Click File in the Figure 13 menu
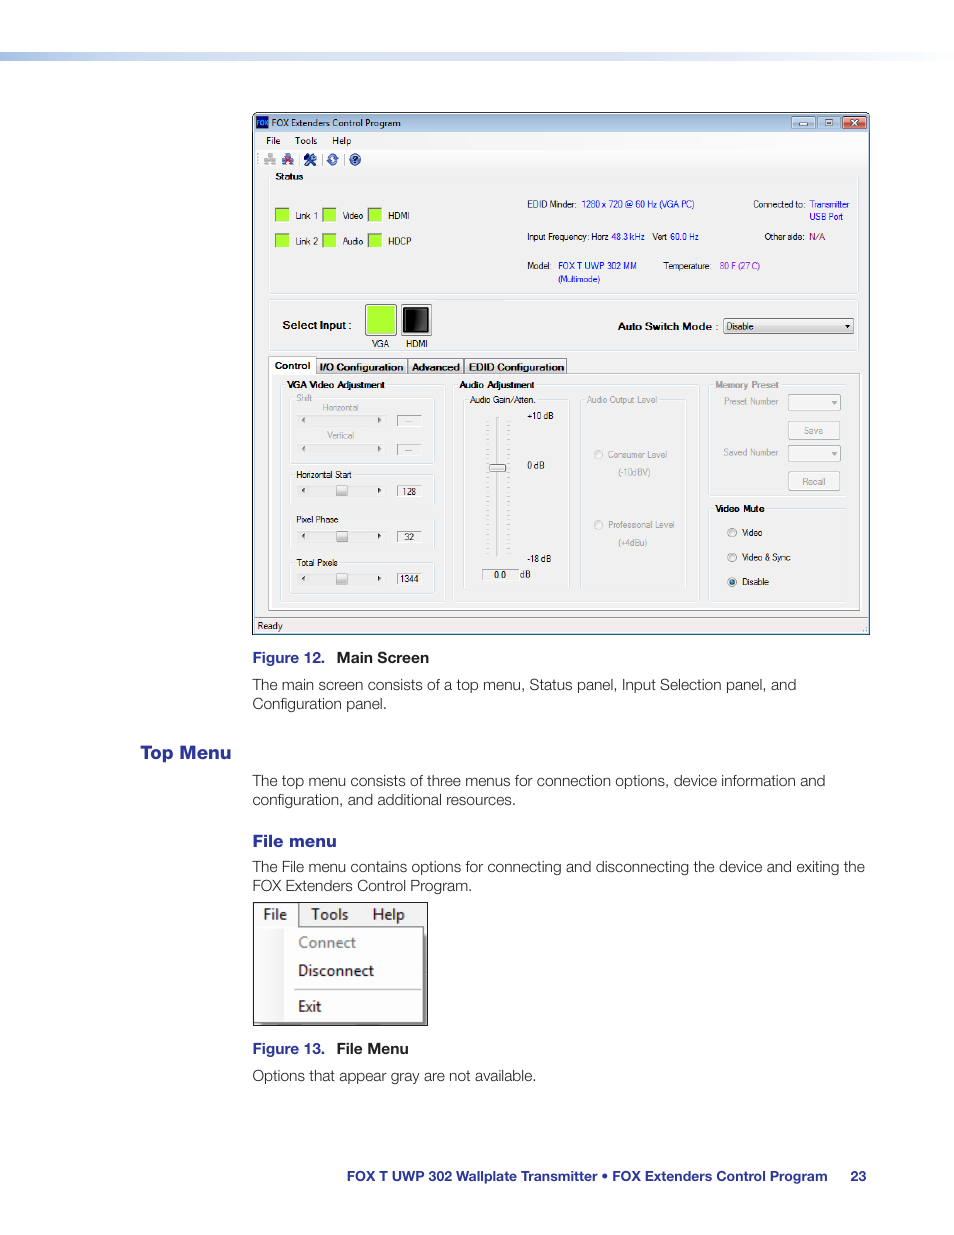The height and width of the screenshot is (1235, 954). (275, 915)
